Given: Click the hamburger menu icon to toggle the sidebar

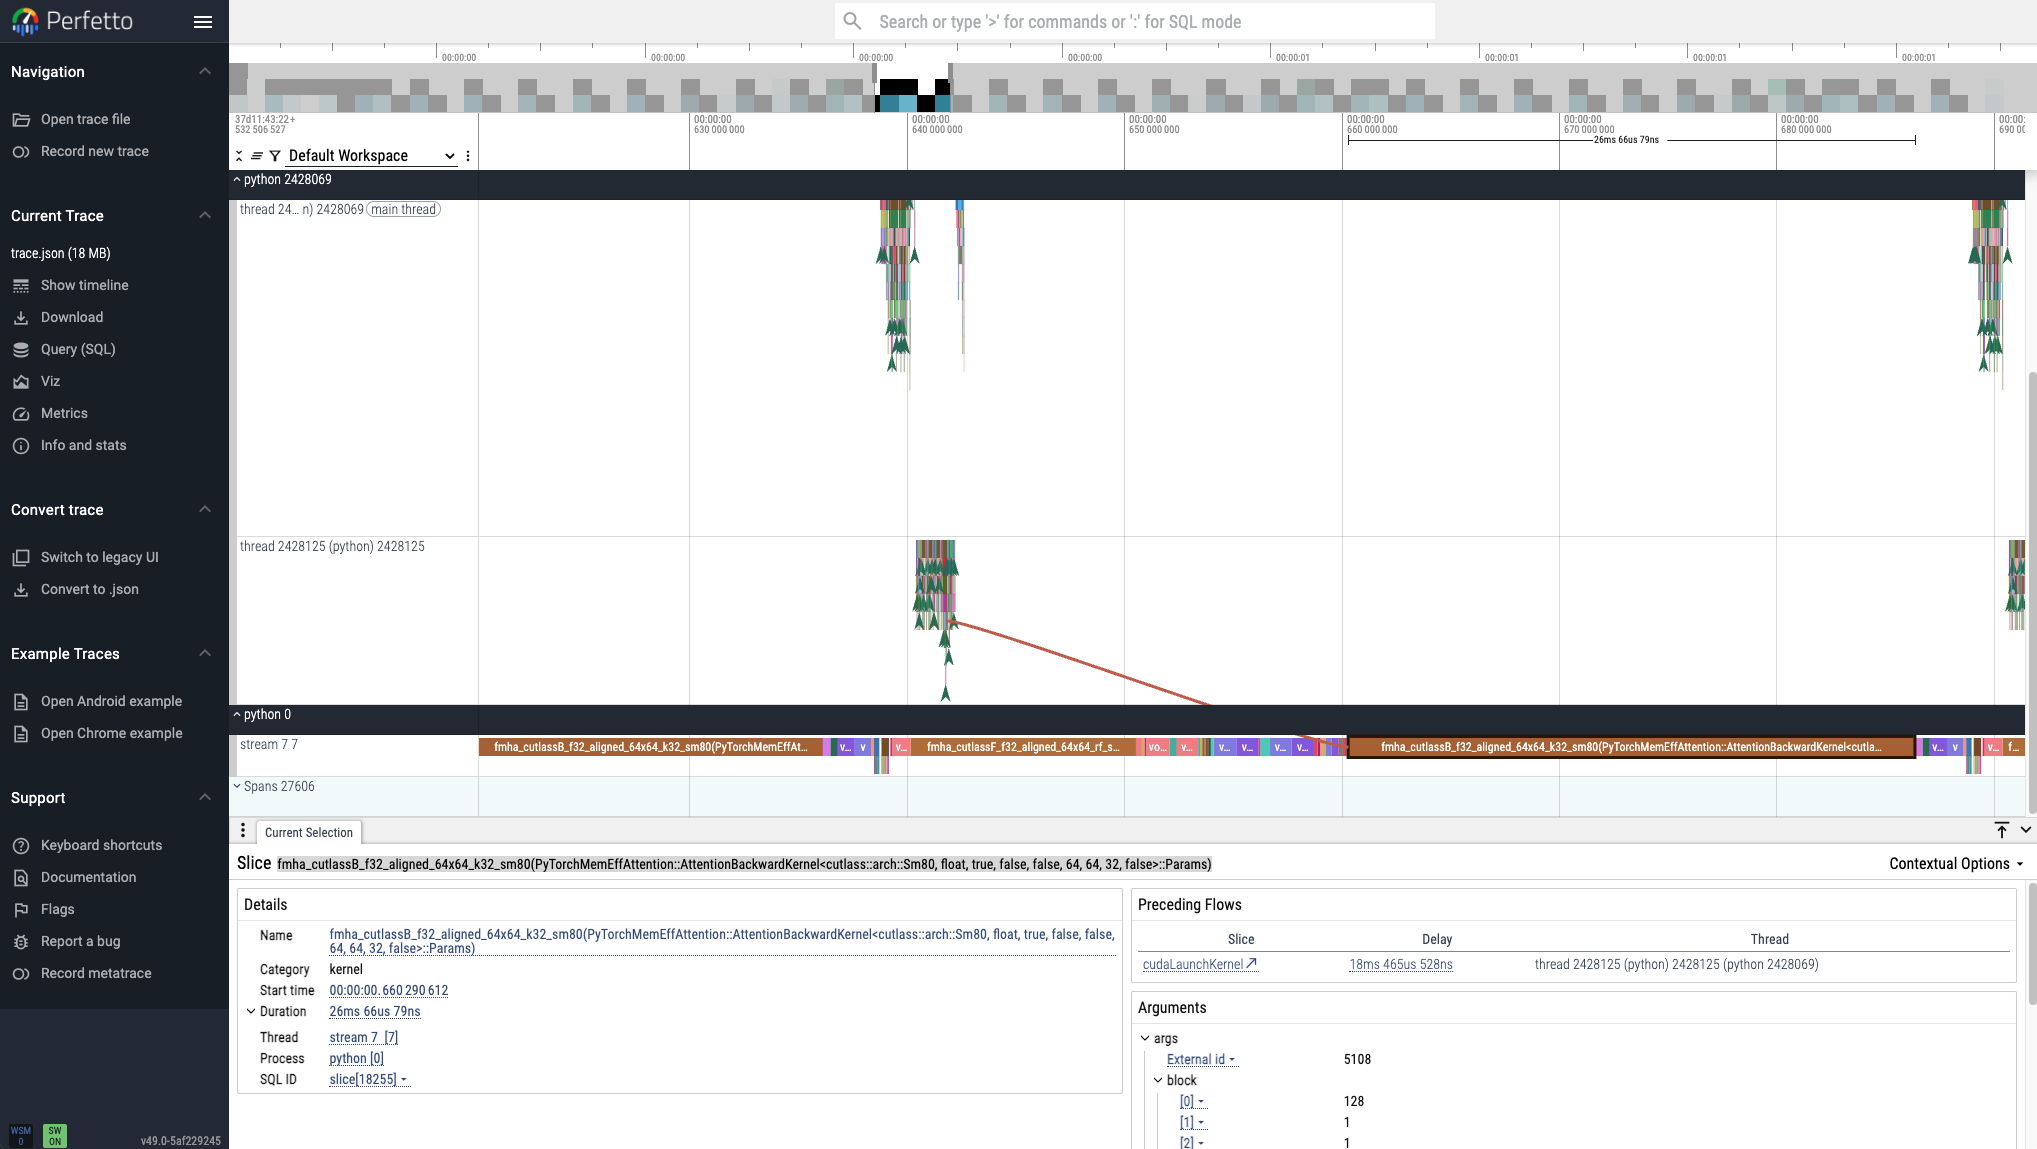Looking at the screenshot, I should click(203, 21).
